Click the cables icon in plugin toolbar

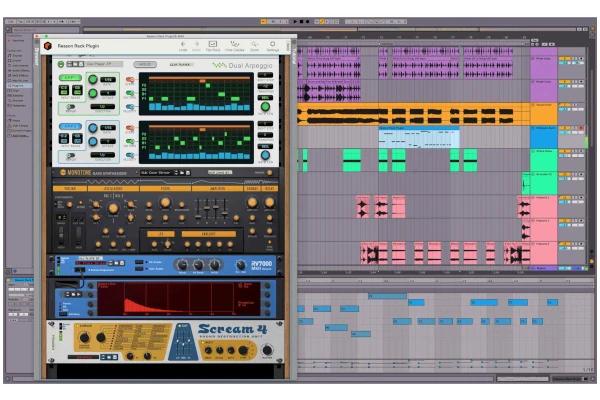point(235,44)
